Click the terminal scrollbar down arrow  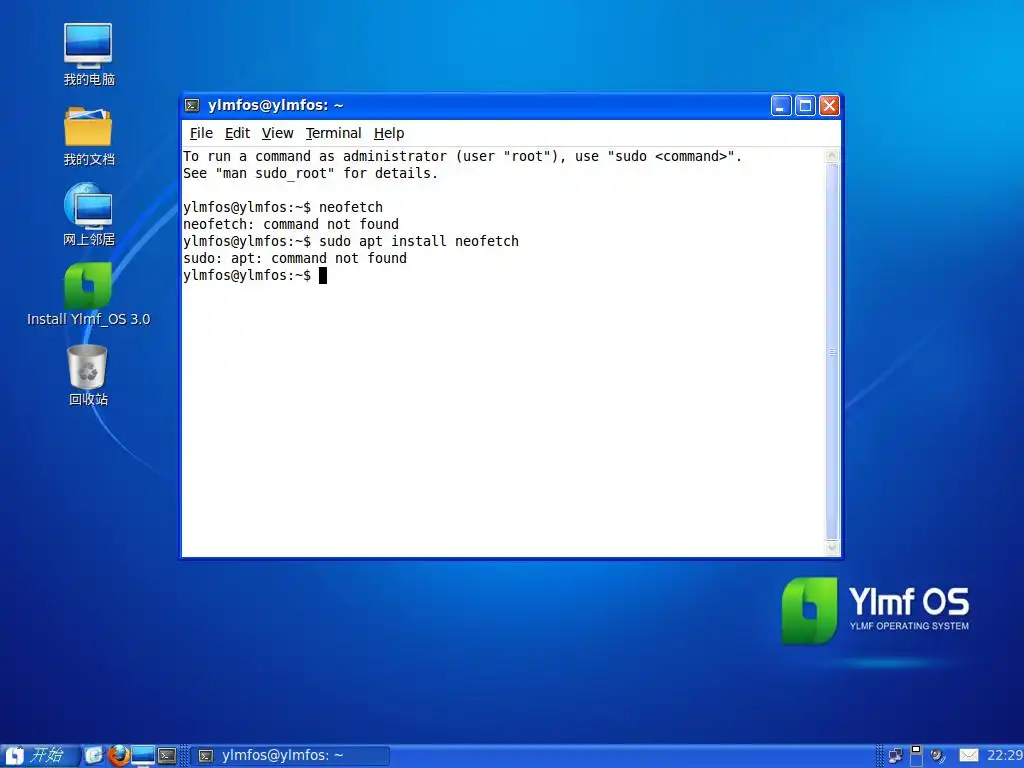point(832,549)
